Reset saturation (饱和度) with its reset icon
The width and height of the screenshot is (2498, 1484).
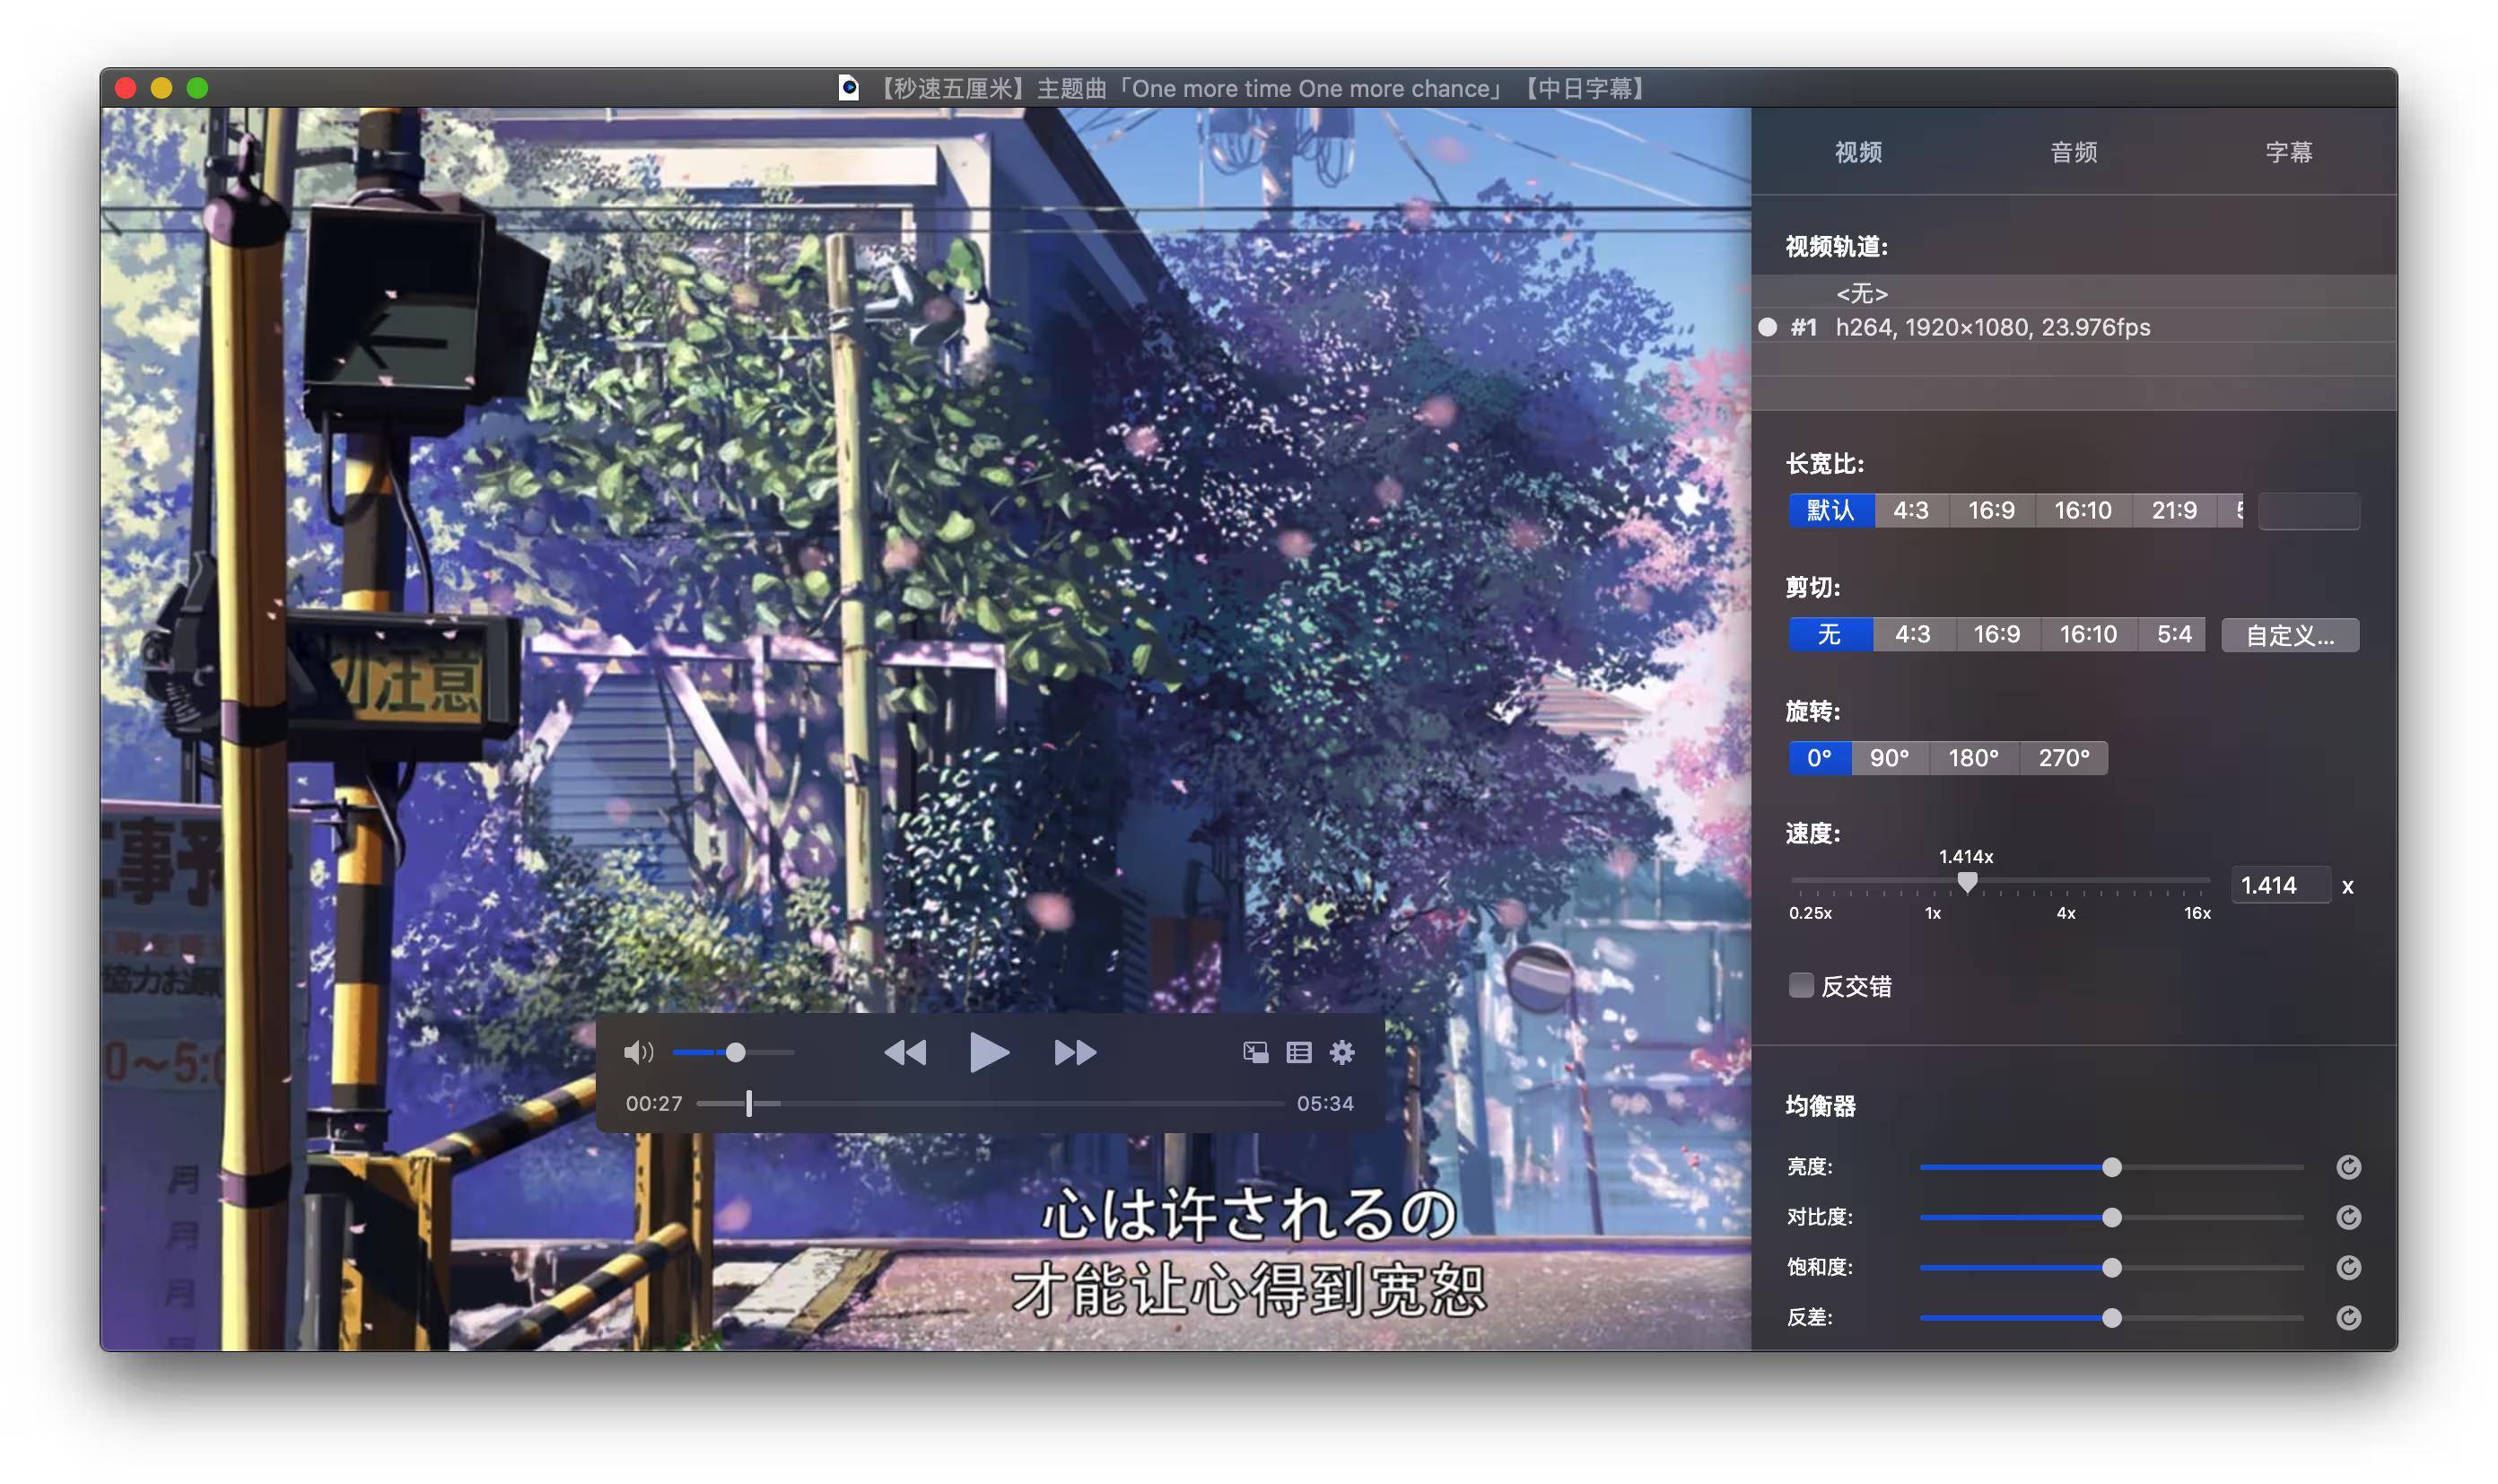2348,1267
